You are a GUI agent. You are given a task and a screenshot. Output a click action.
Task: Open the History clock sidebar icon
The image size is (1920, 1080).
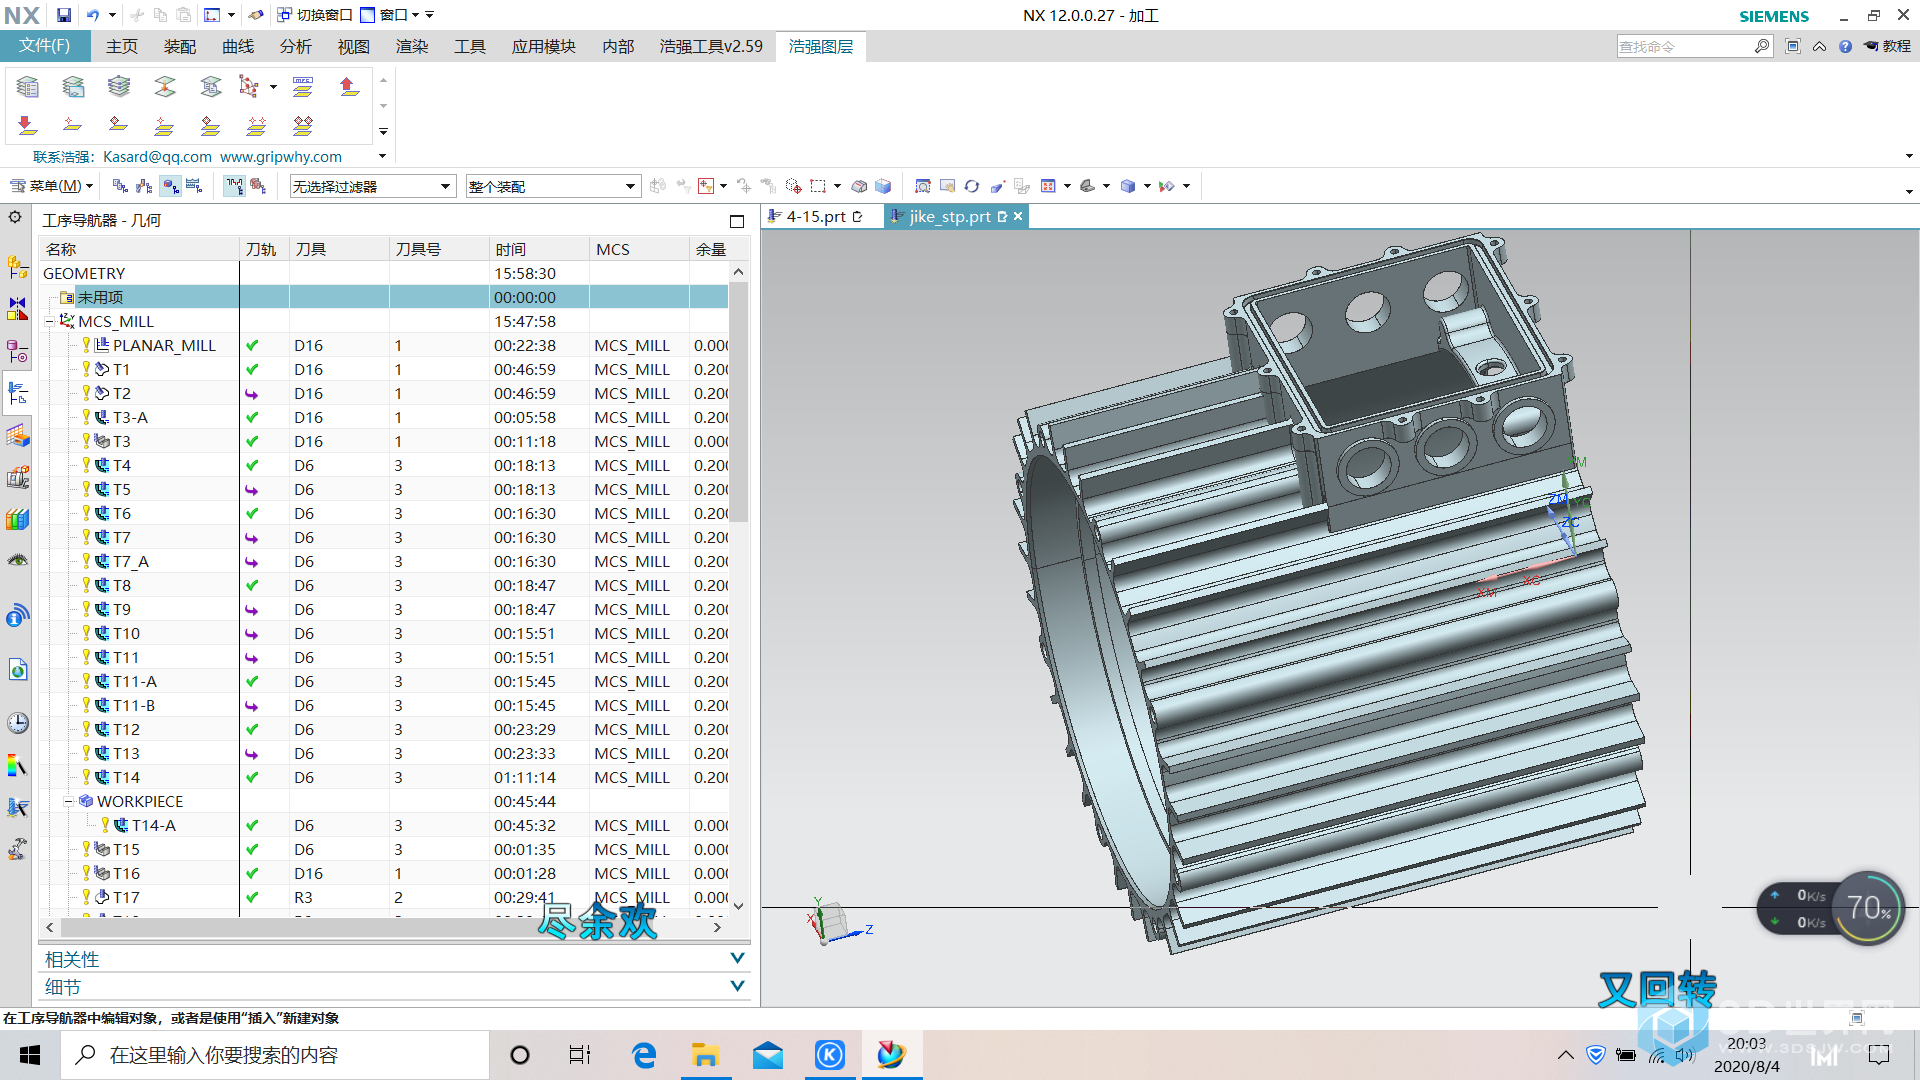[17, 723]
